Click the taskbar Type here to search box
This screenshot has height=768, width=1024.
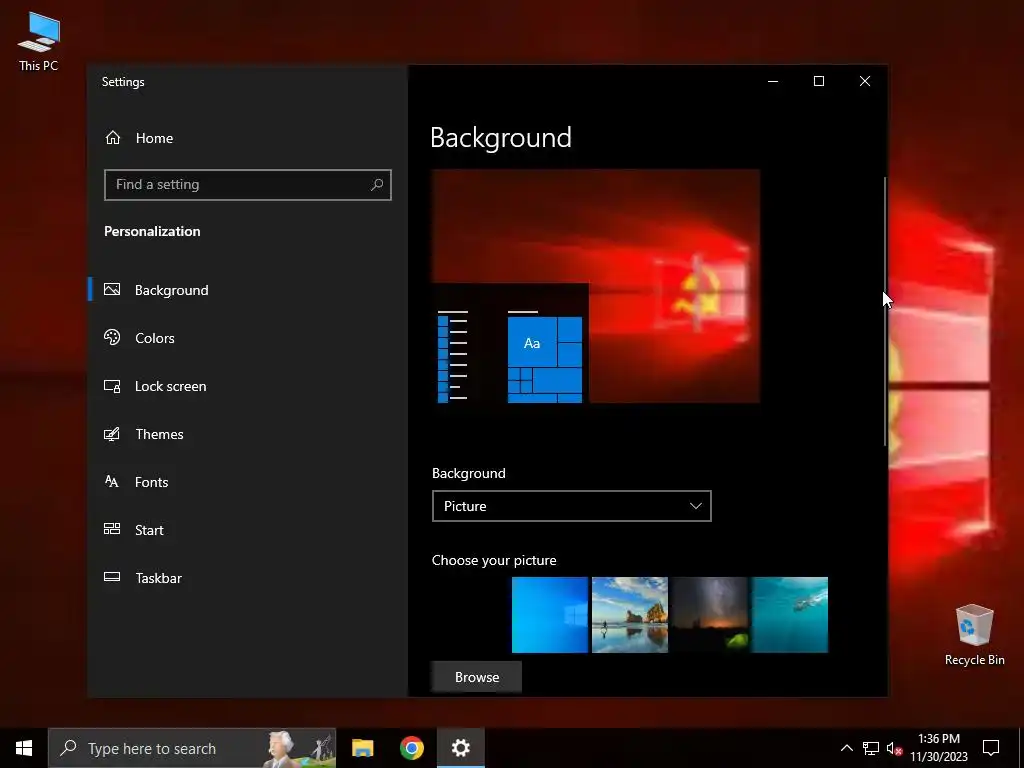pyautogui.click(x=192, y=748)
